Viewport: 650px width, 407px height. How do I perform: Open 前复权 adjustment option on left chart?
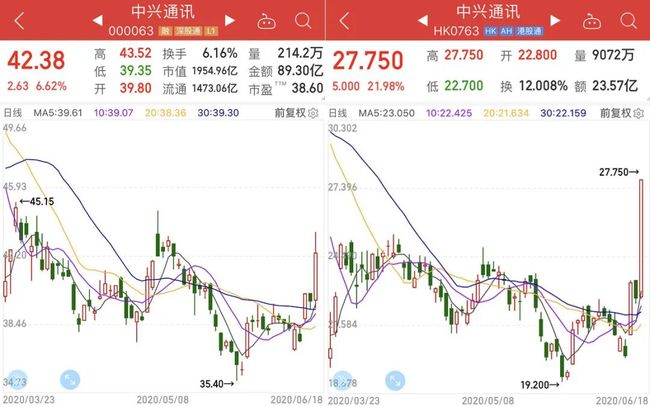[291, 113]
